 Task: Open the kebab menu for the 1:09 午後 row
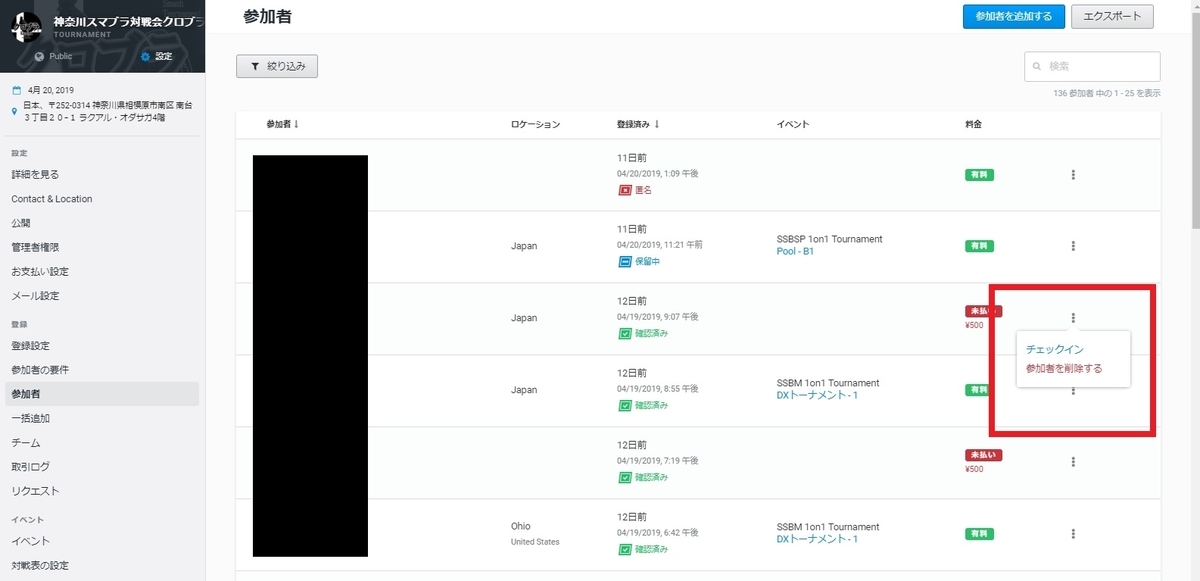click(x=1073, y=174)
